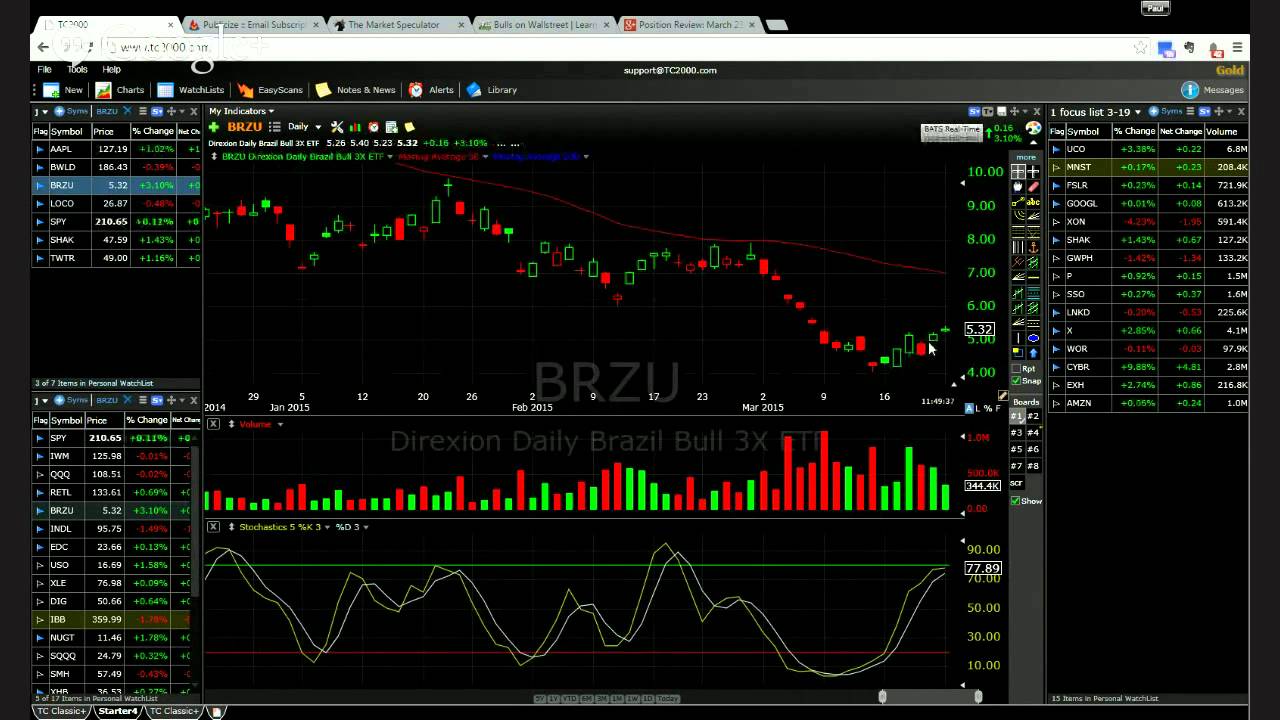Open the Help menu

coord(111,70)
